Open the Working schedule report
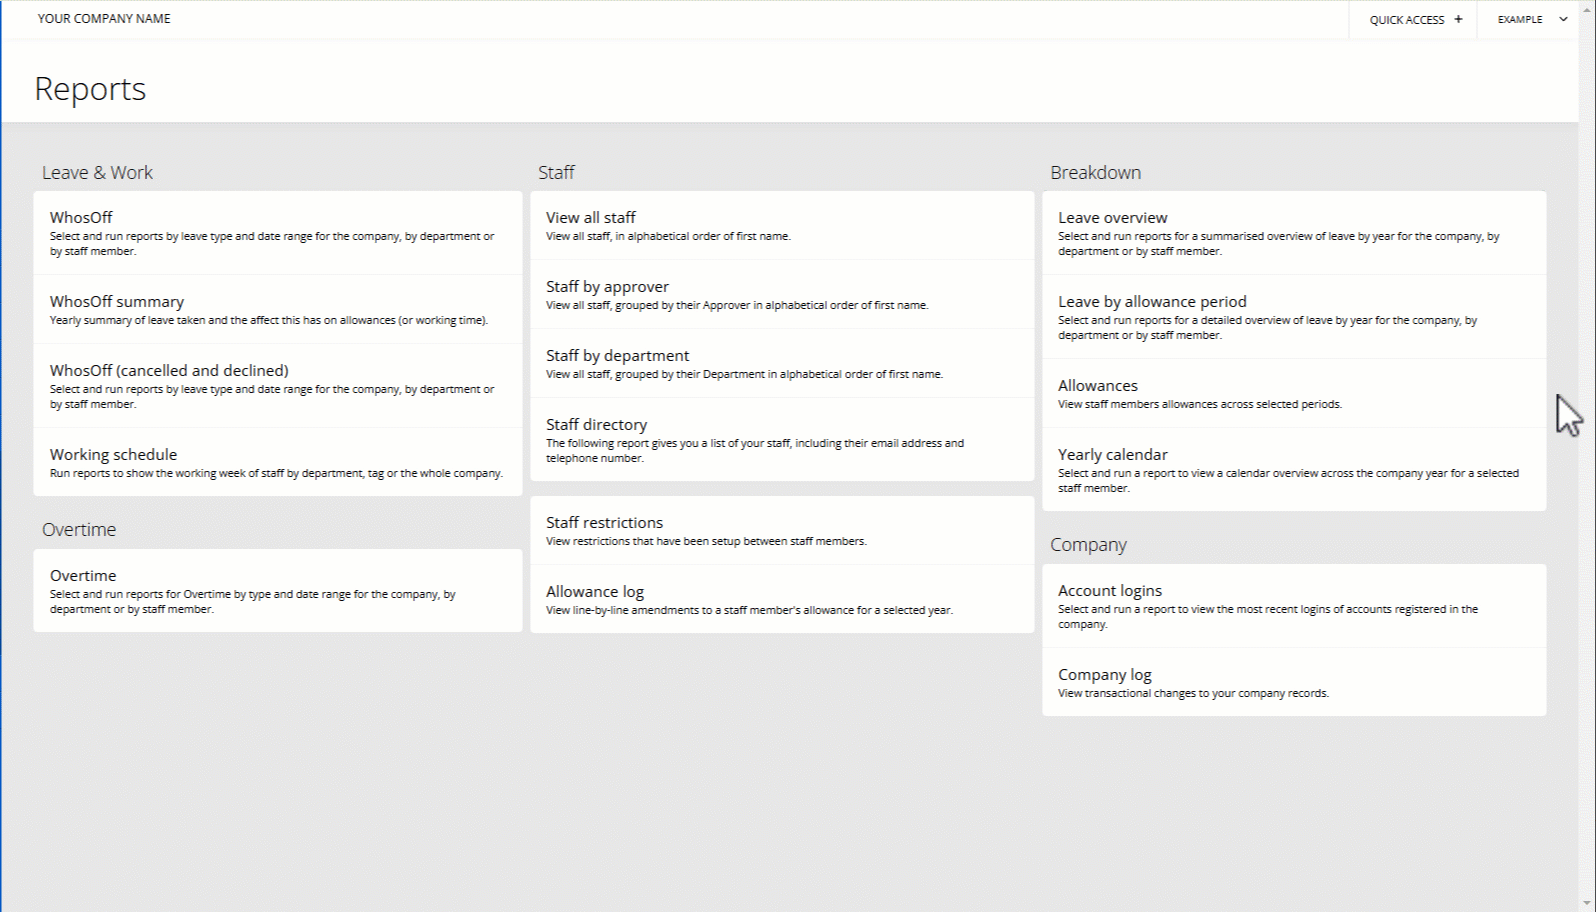1596x912 pixels. click(278, 462)
